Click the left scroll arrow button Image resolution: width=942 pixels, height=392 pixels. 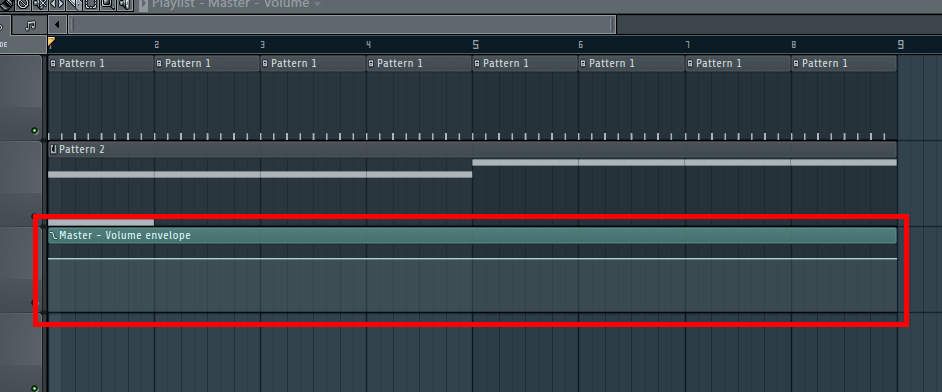(57, 25)
